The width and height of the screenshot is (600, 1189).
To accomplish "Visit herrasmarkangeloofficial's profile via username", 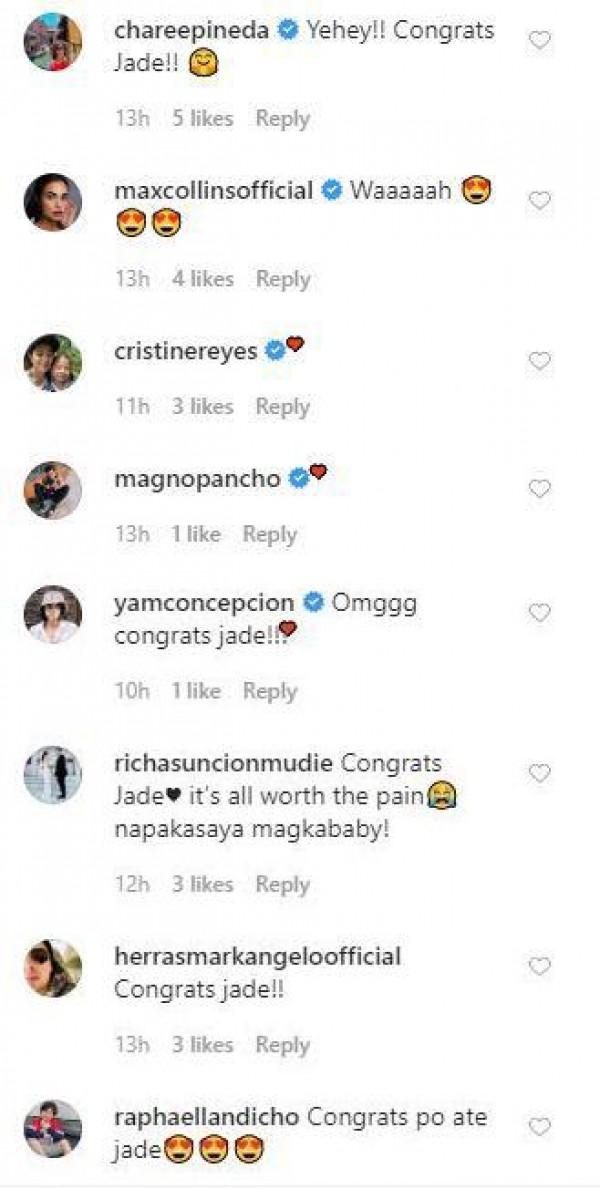I will pos(258,956).
